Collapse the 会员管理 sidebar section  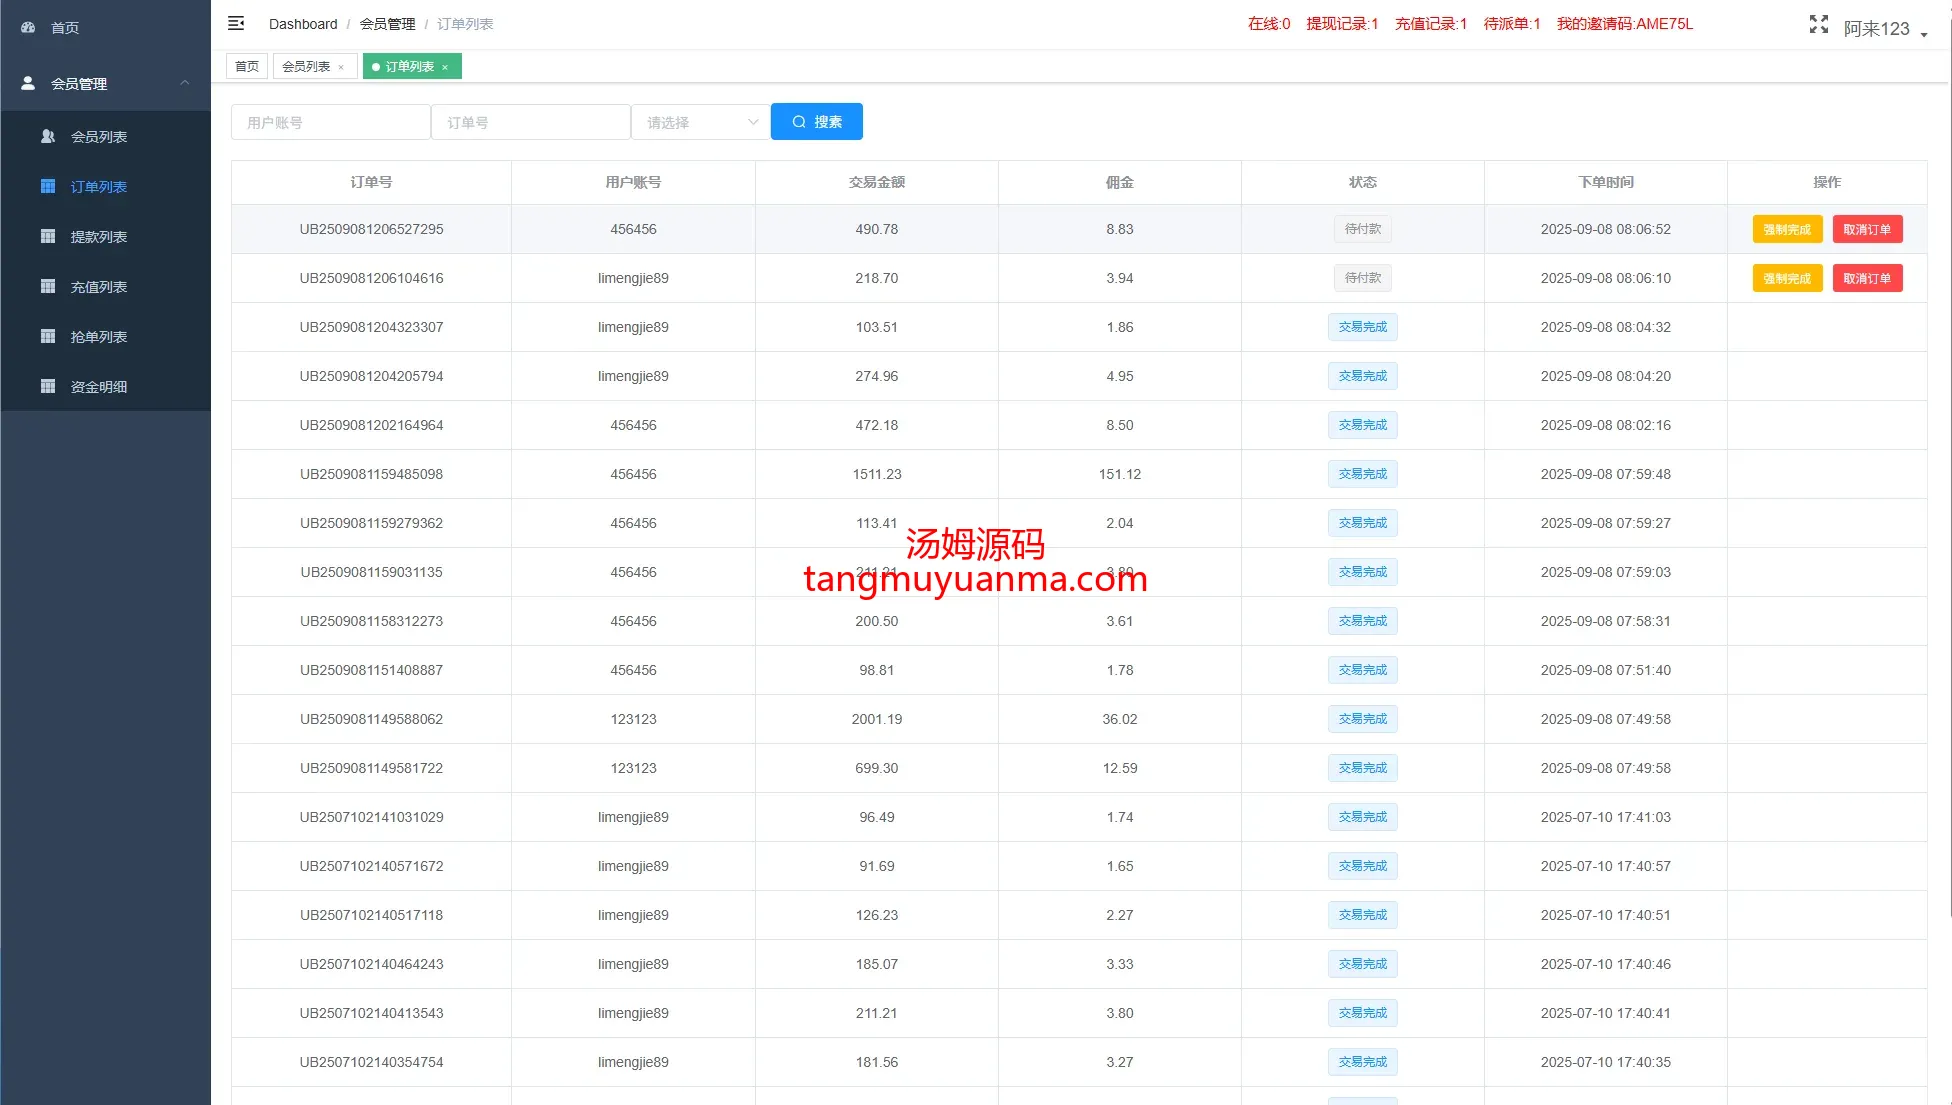click(x=184, y=83)
